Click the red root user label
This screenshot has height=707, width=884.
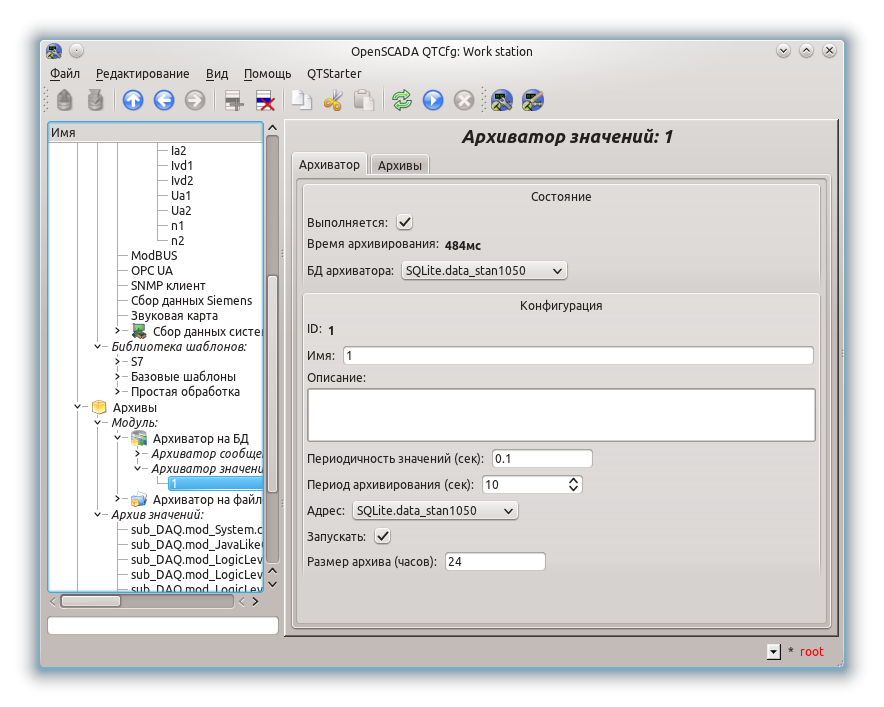click(811, 652)
